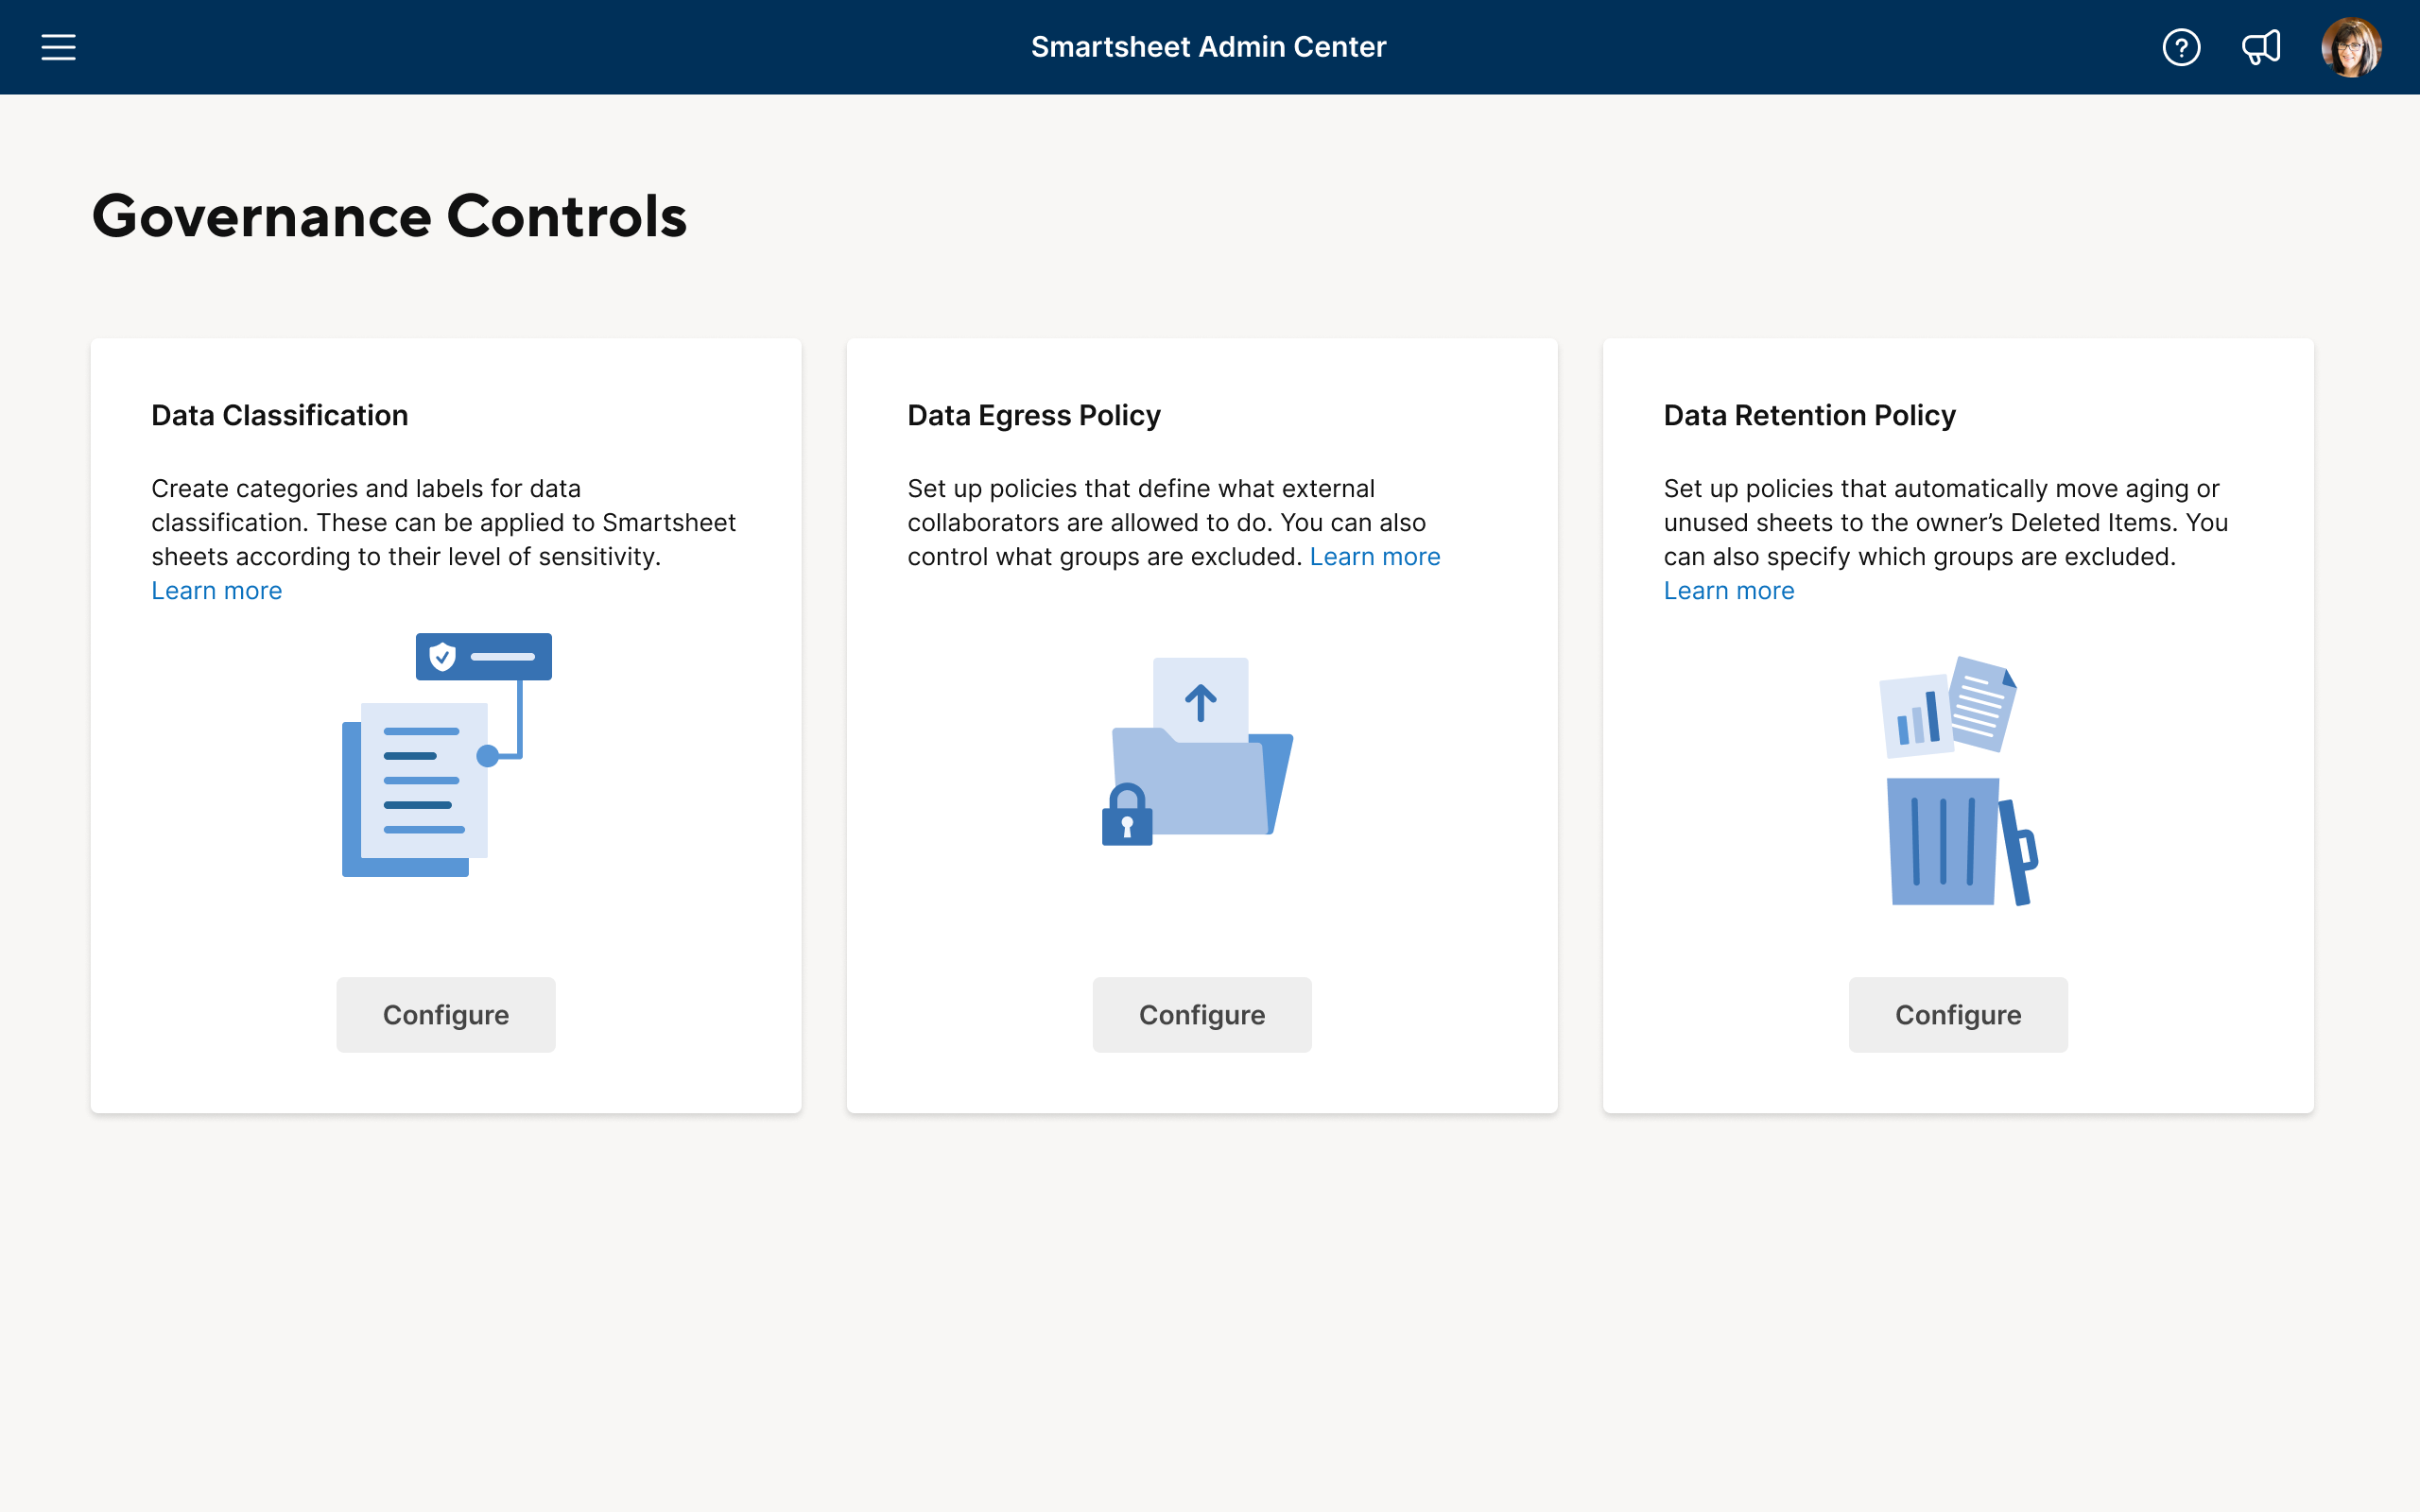Select the Data Classification card title
Image resolution: width=2420 pixels, height=1512 pixels.
coord(280,415)
